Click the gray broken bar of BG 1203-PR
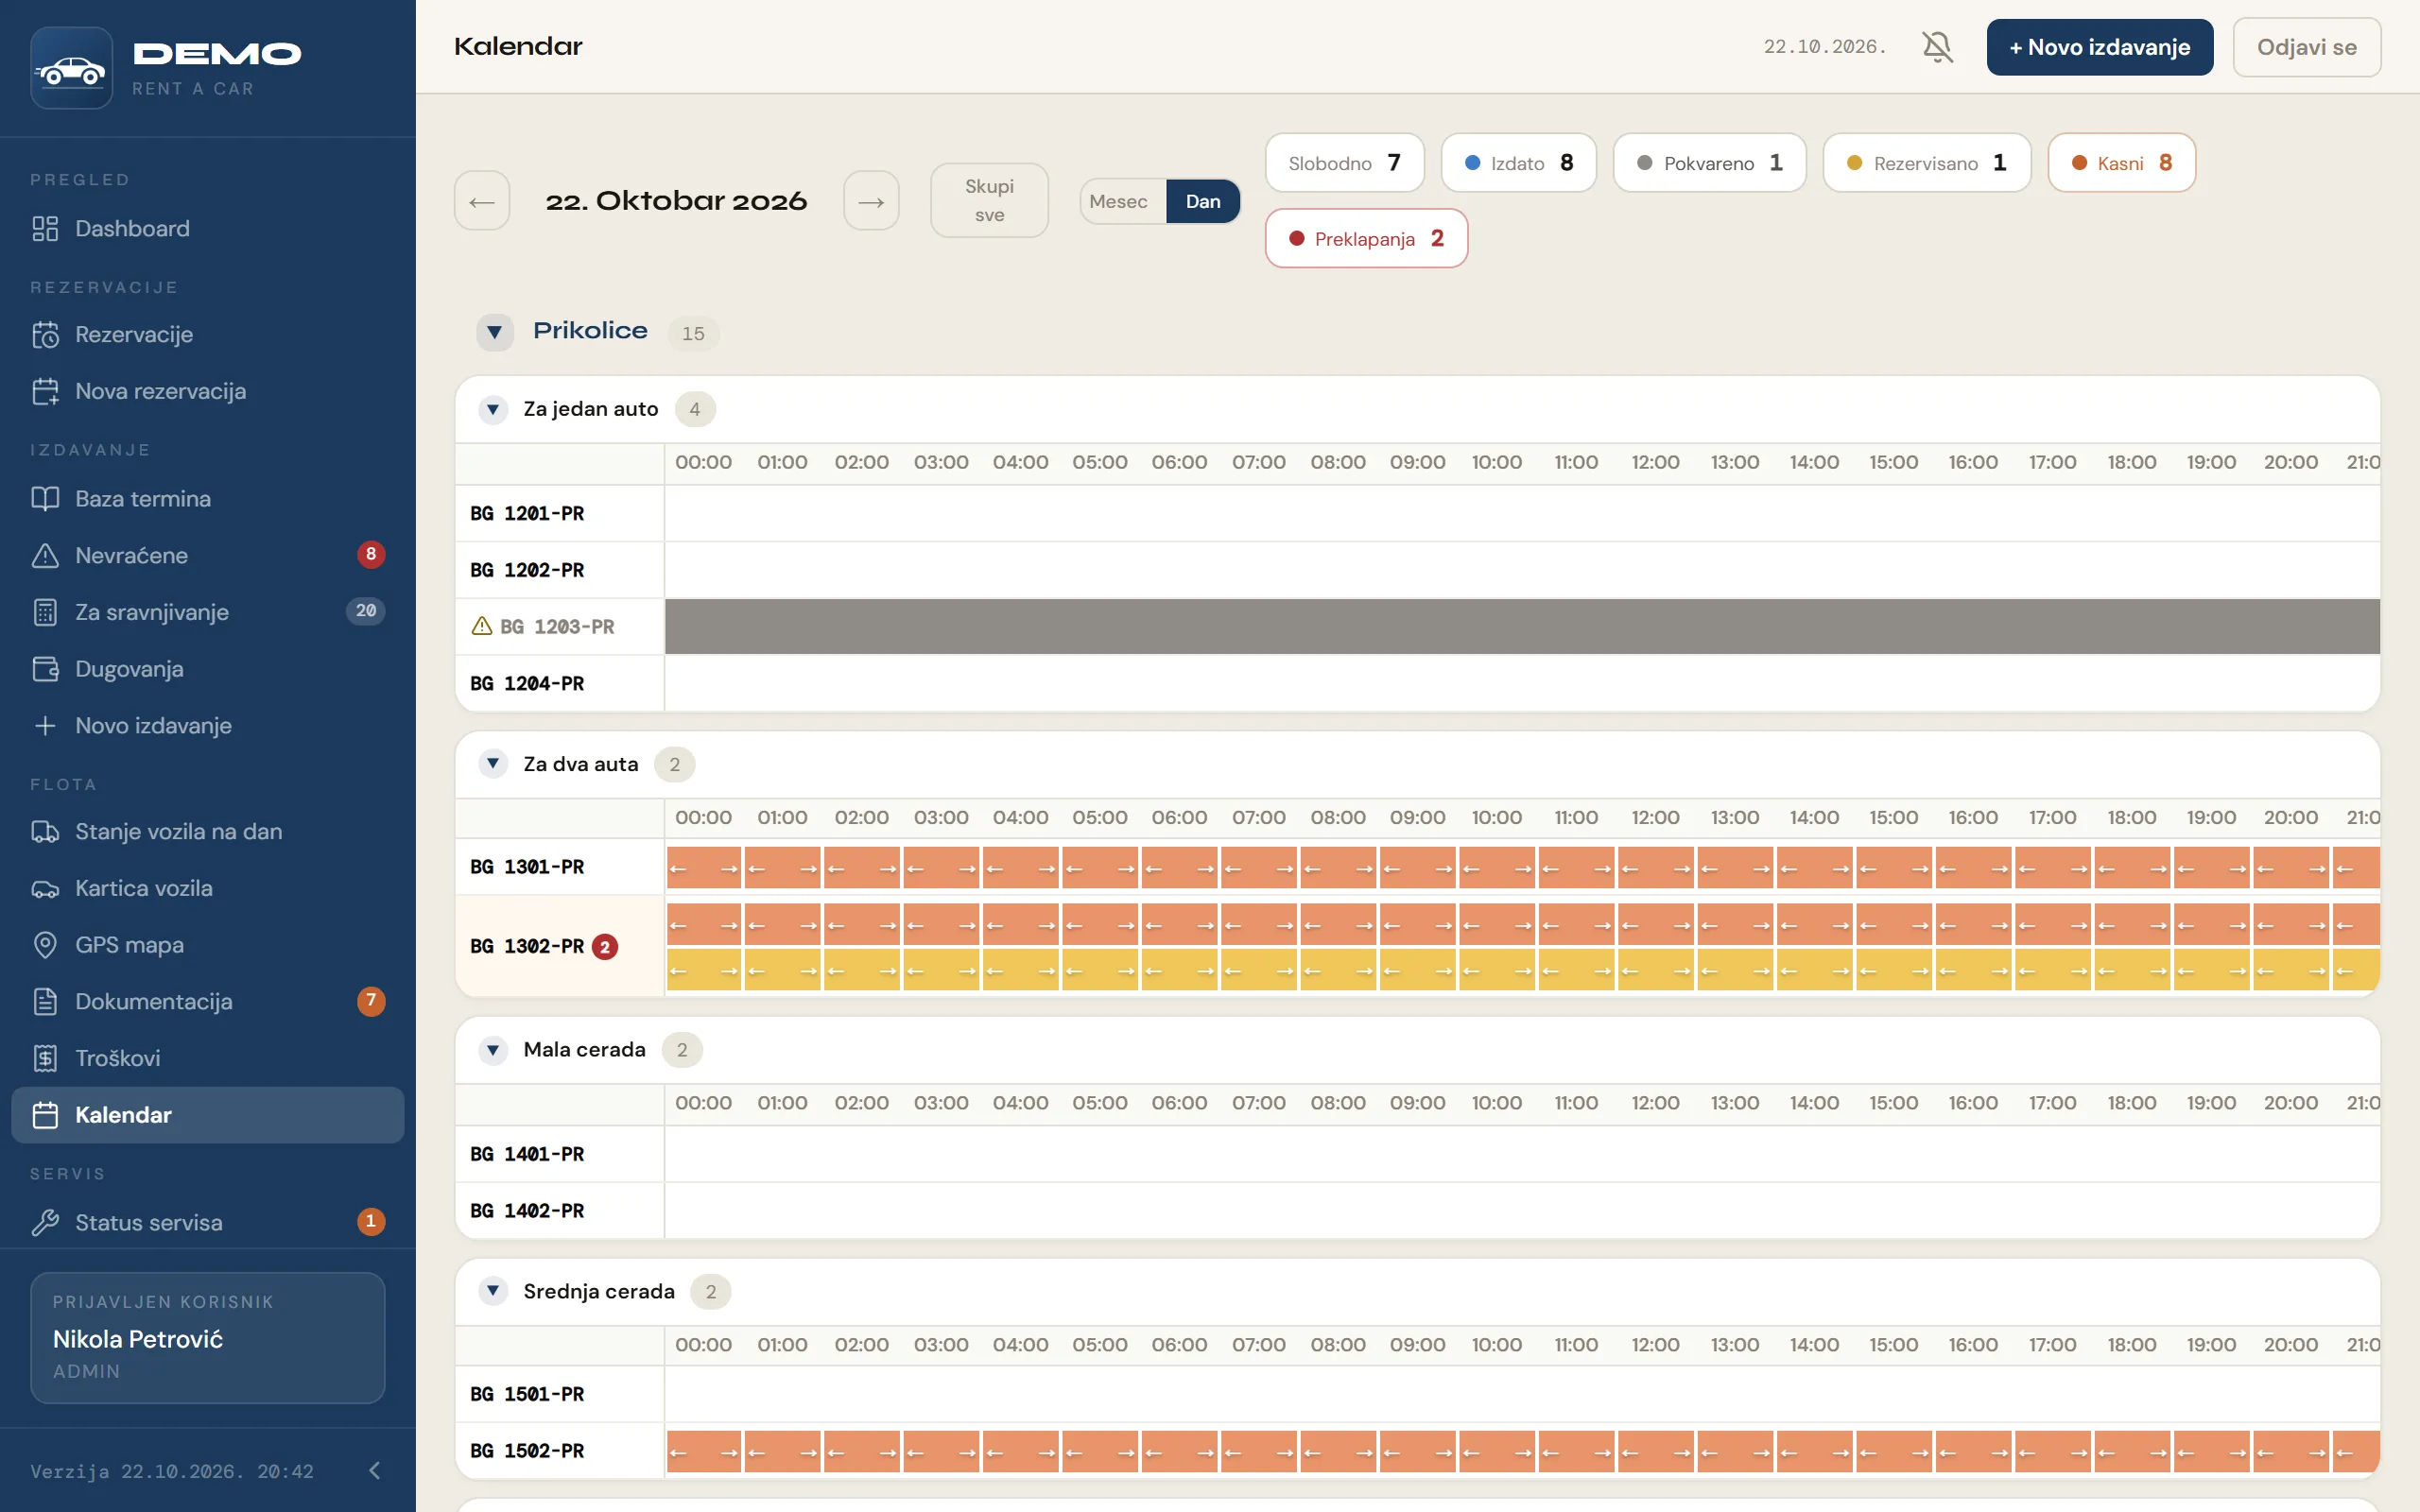Screen dimensions: 2420x1512 1522,626
